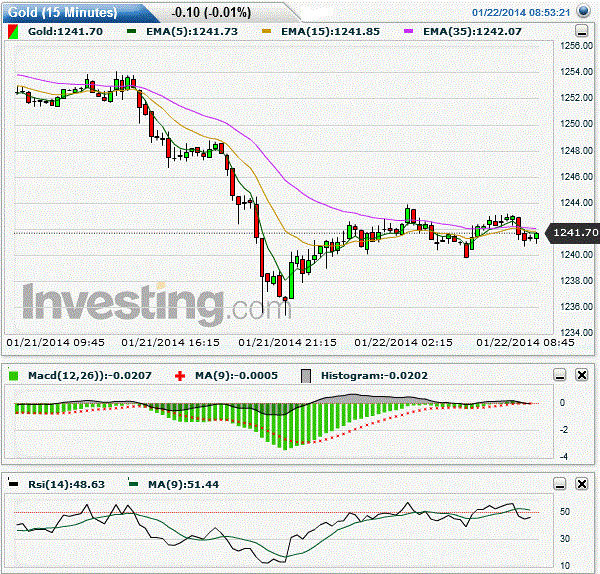Click the gray Histogram legend marker
This screenshot has width=600, height=574.
(306, 376)
